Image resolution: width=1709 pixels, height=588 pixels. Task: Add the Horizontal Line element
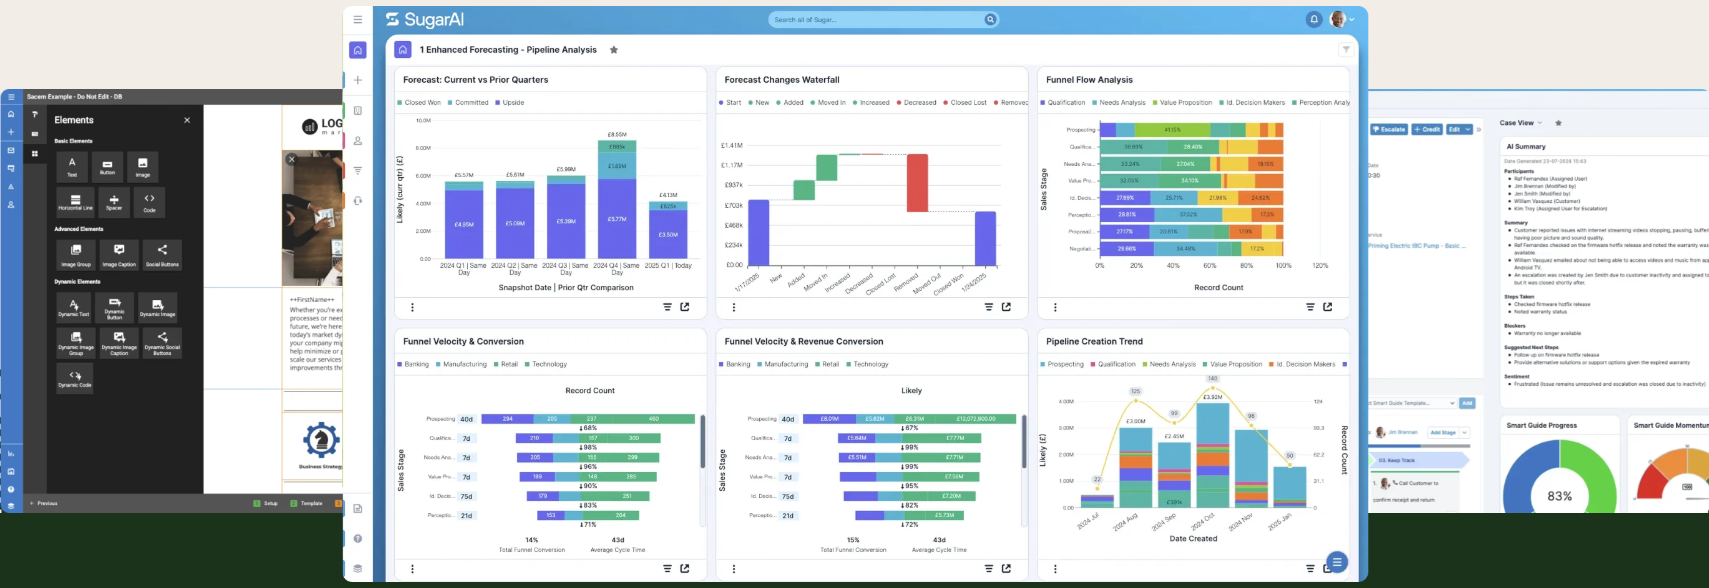point(75,203)
